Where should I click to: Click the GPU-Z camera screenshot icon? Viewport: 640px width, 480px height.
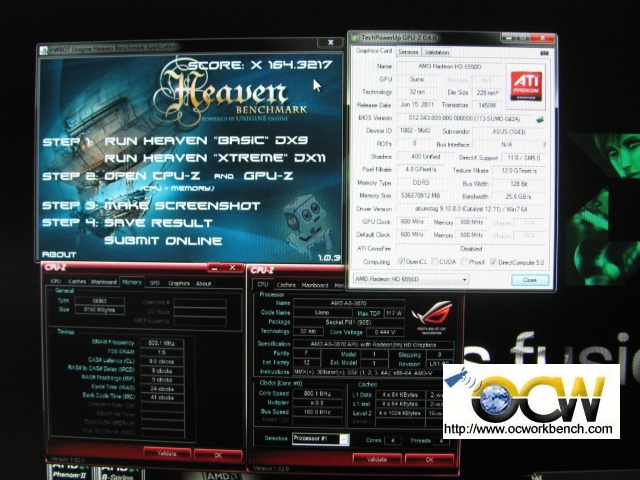pos(544,53)
